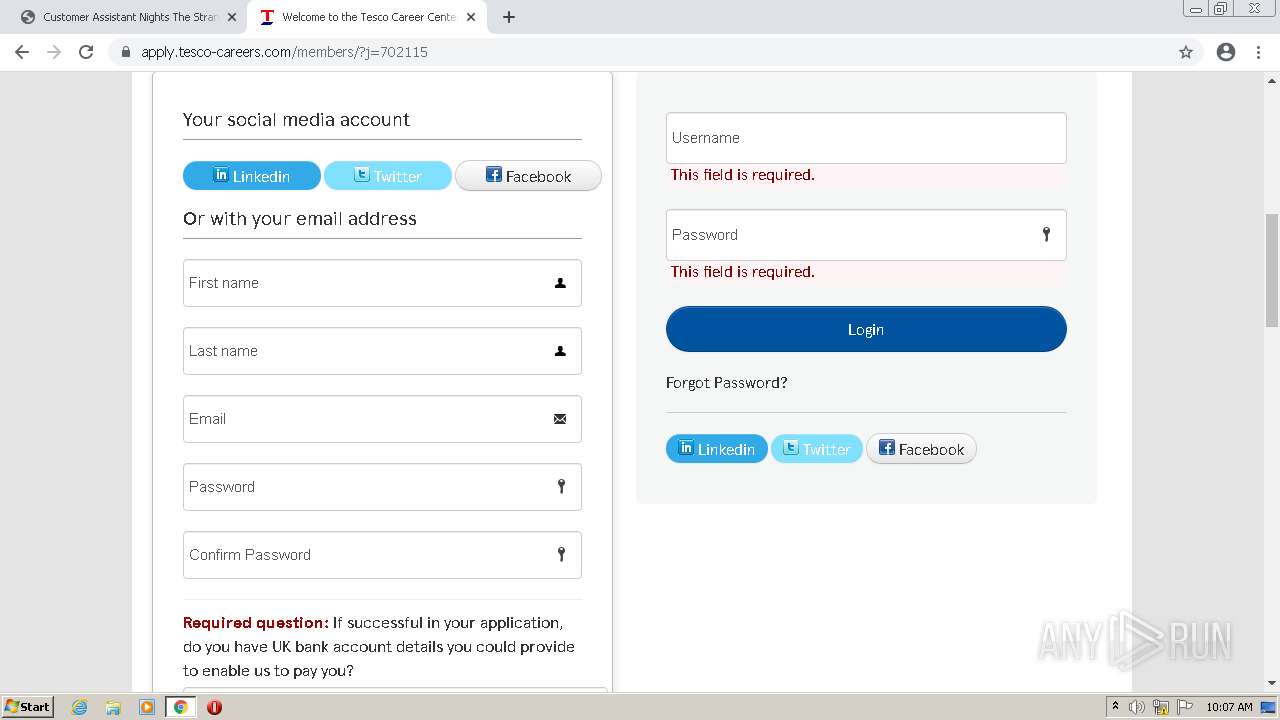The height and width of the screenshot is (720, 1280).
Task: Go back to previous page
Action: [22, 52]
